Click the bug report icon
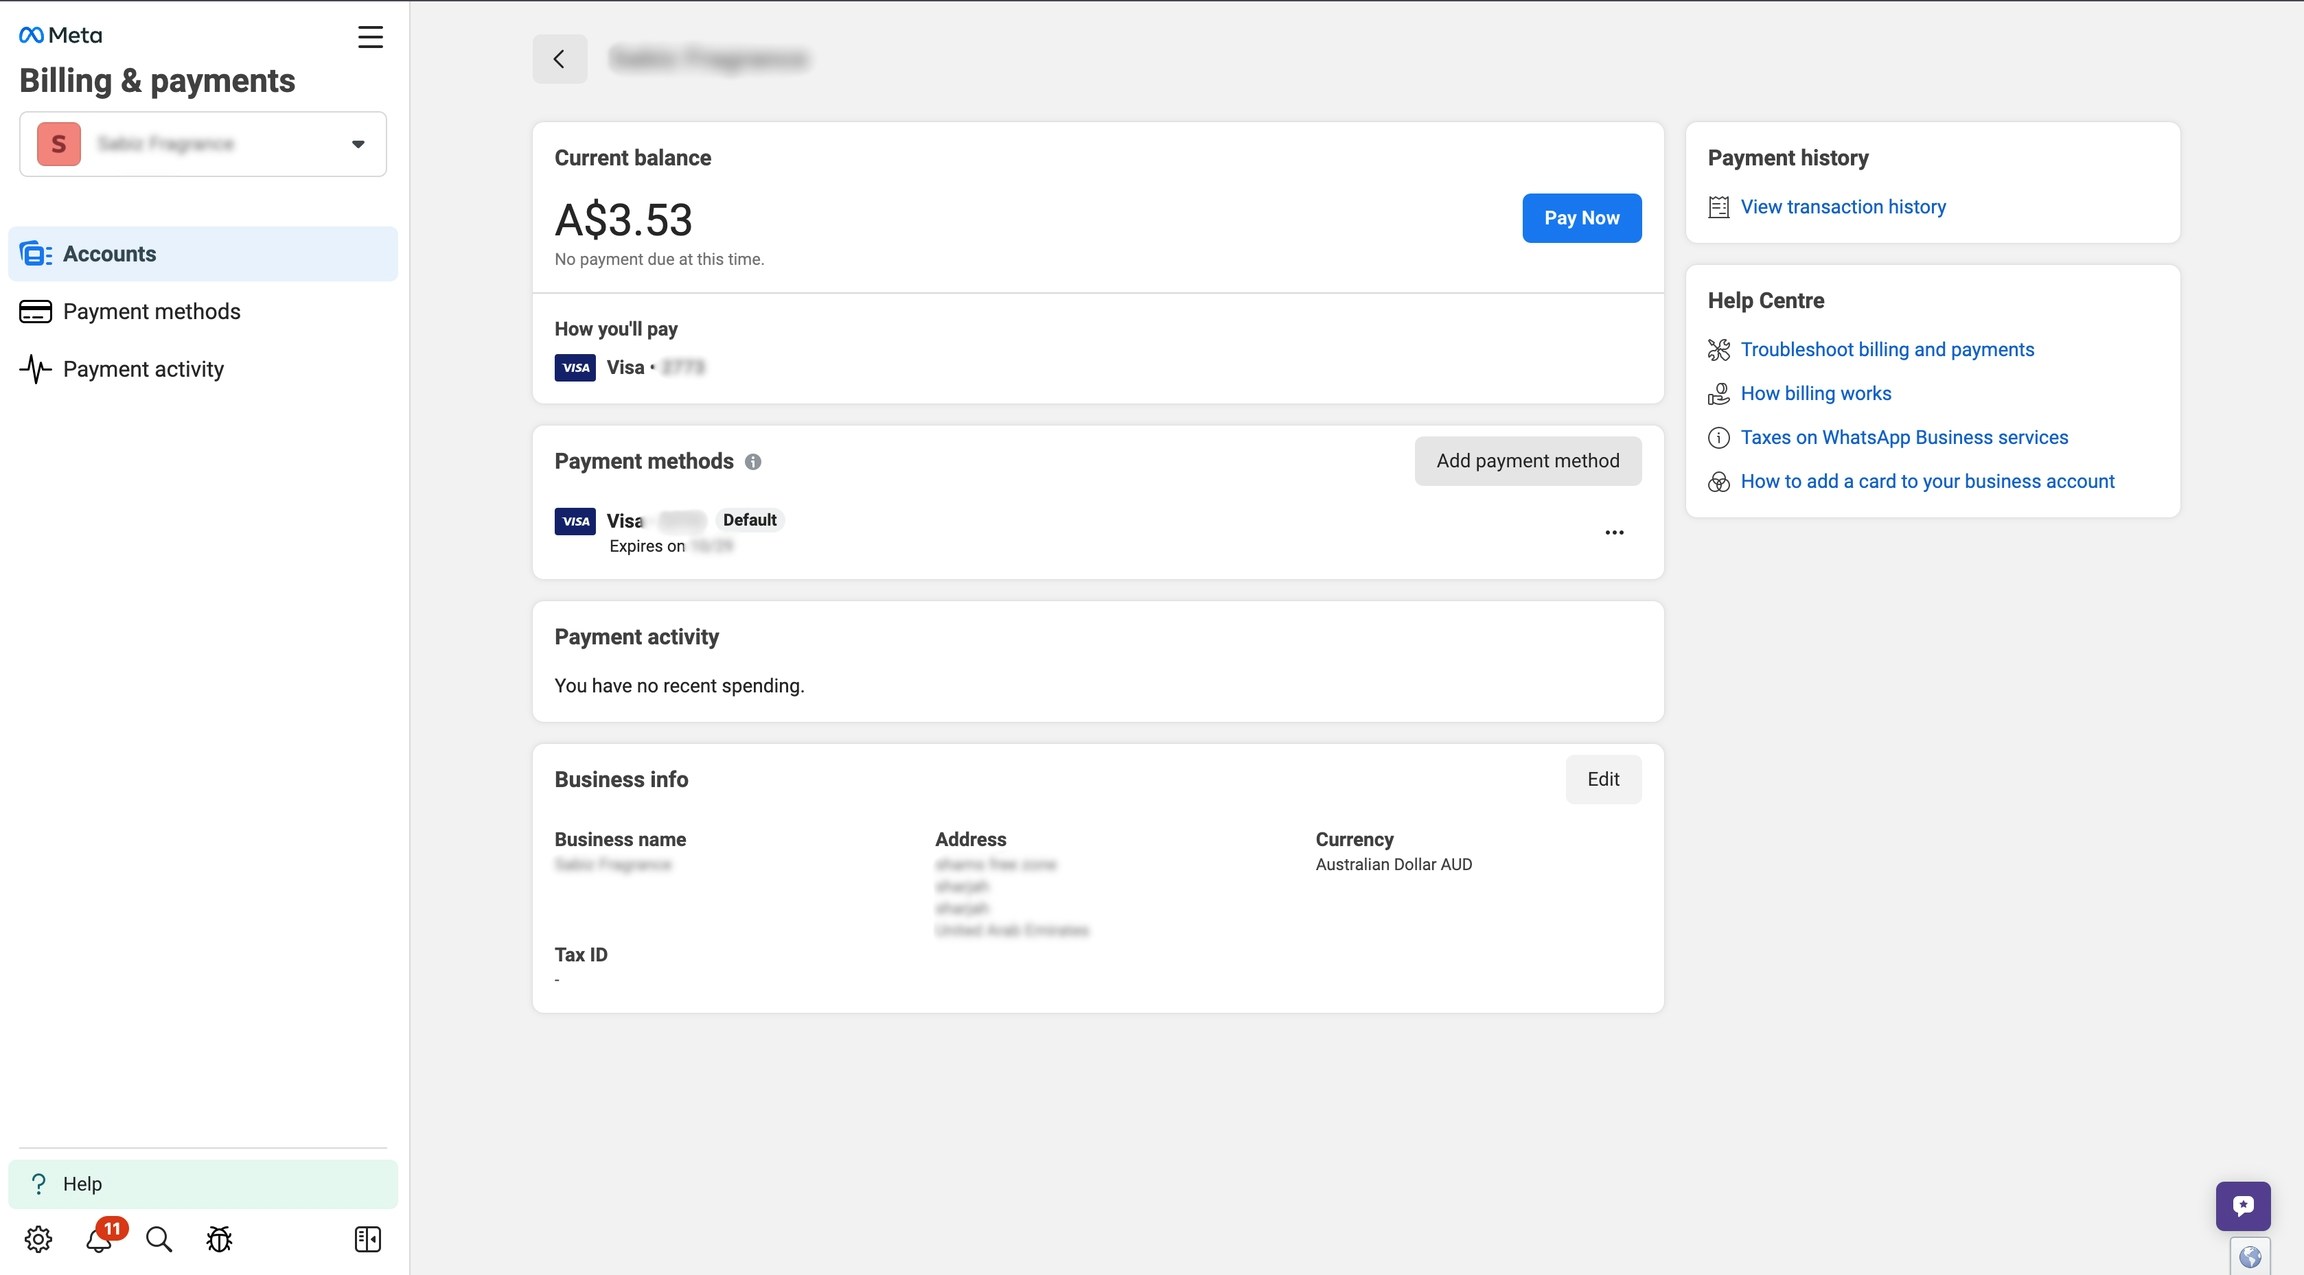Viewport: 2304px width, 1275px height. (219, 1239)
